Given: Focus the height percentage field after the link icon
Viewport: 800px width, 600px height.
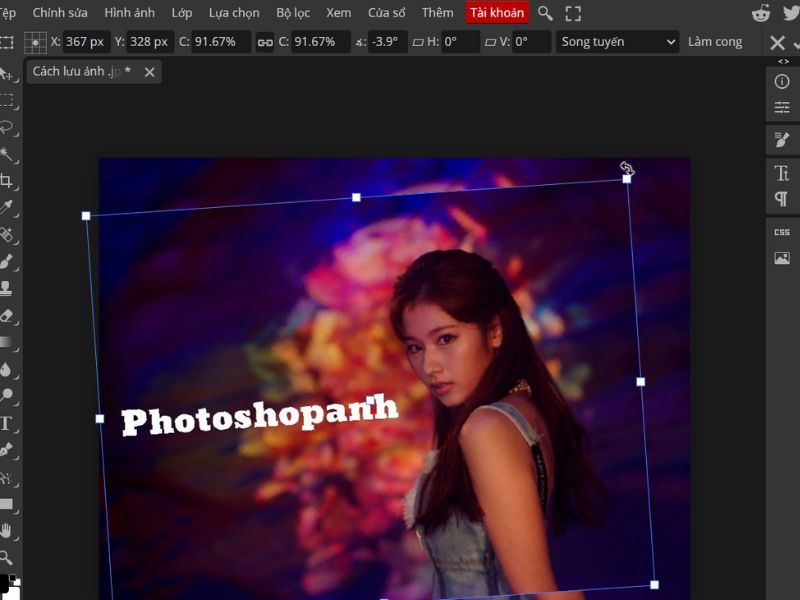Looking at the screenshot, I should (x=321, y=42).
